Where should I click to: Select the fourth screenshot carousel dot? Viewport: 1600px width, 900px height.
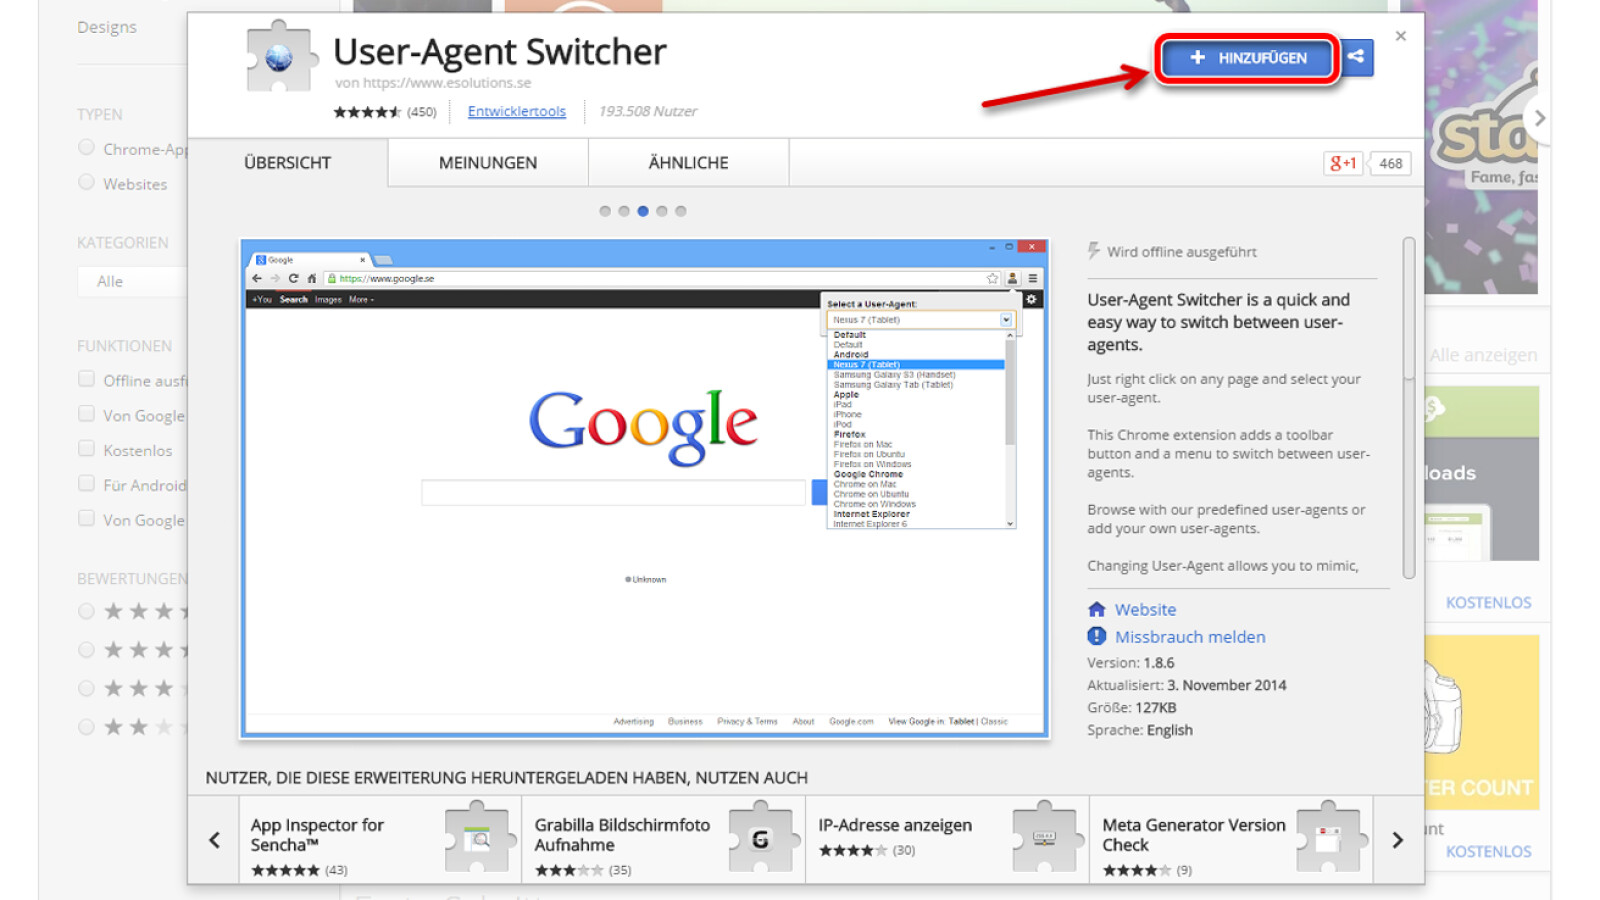[x=662, y=211]
